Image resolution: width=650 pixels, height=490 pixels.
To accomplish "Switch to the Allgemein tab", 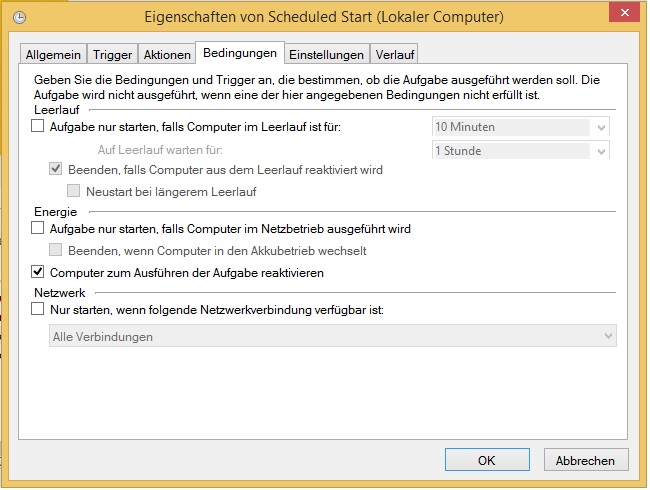I will (x=54, y=54).
